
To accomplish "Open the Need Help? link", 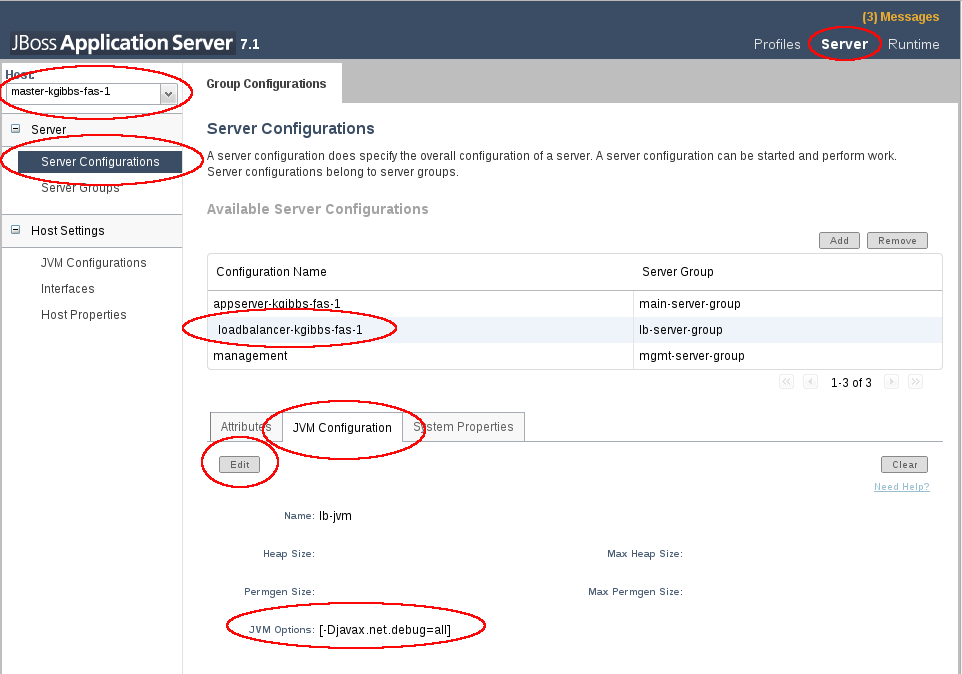I will pyautogui.click(x=901, y=487).
